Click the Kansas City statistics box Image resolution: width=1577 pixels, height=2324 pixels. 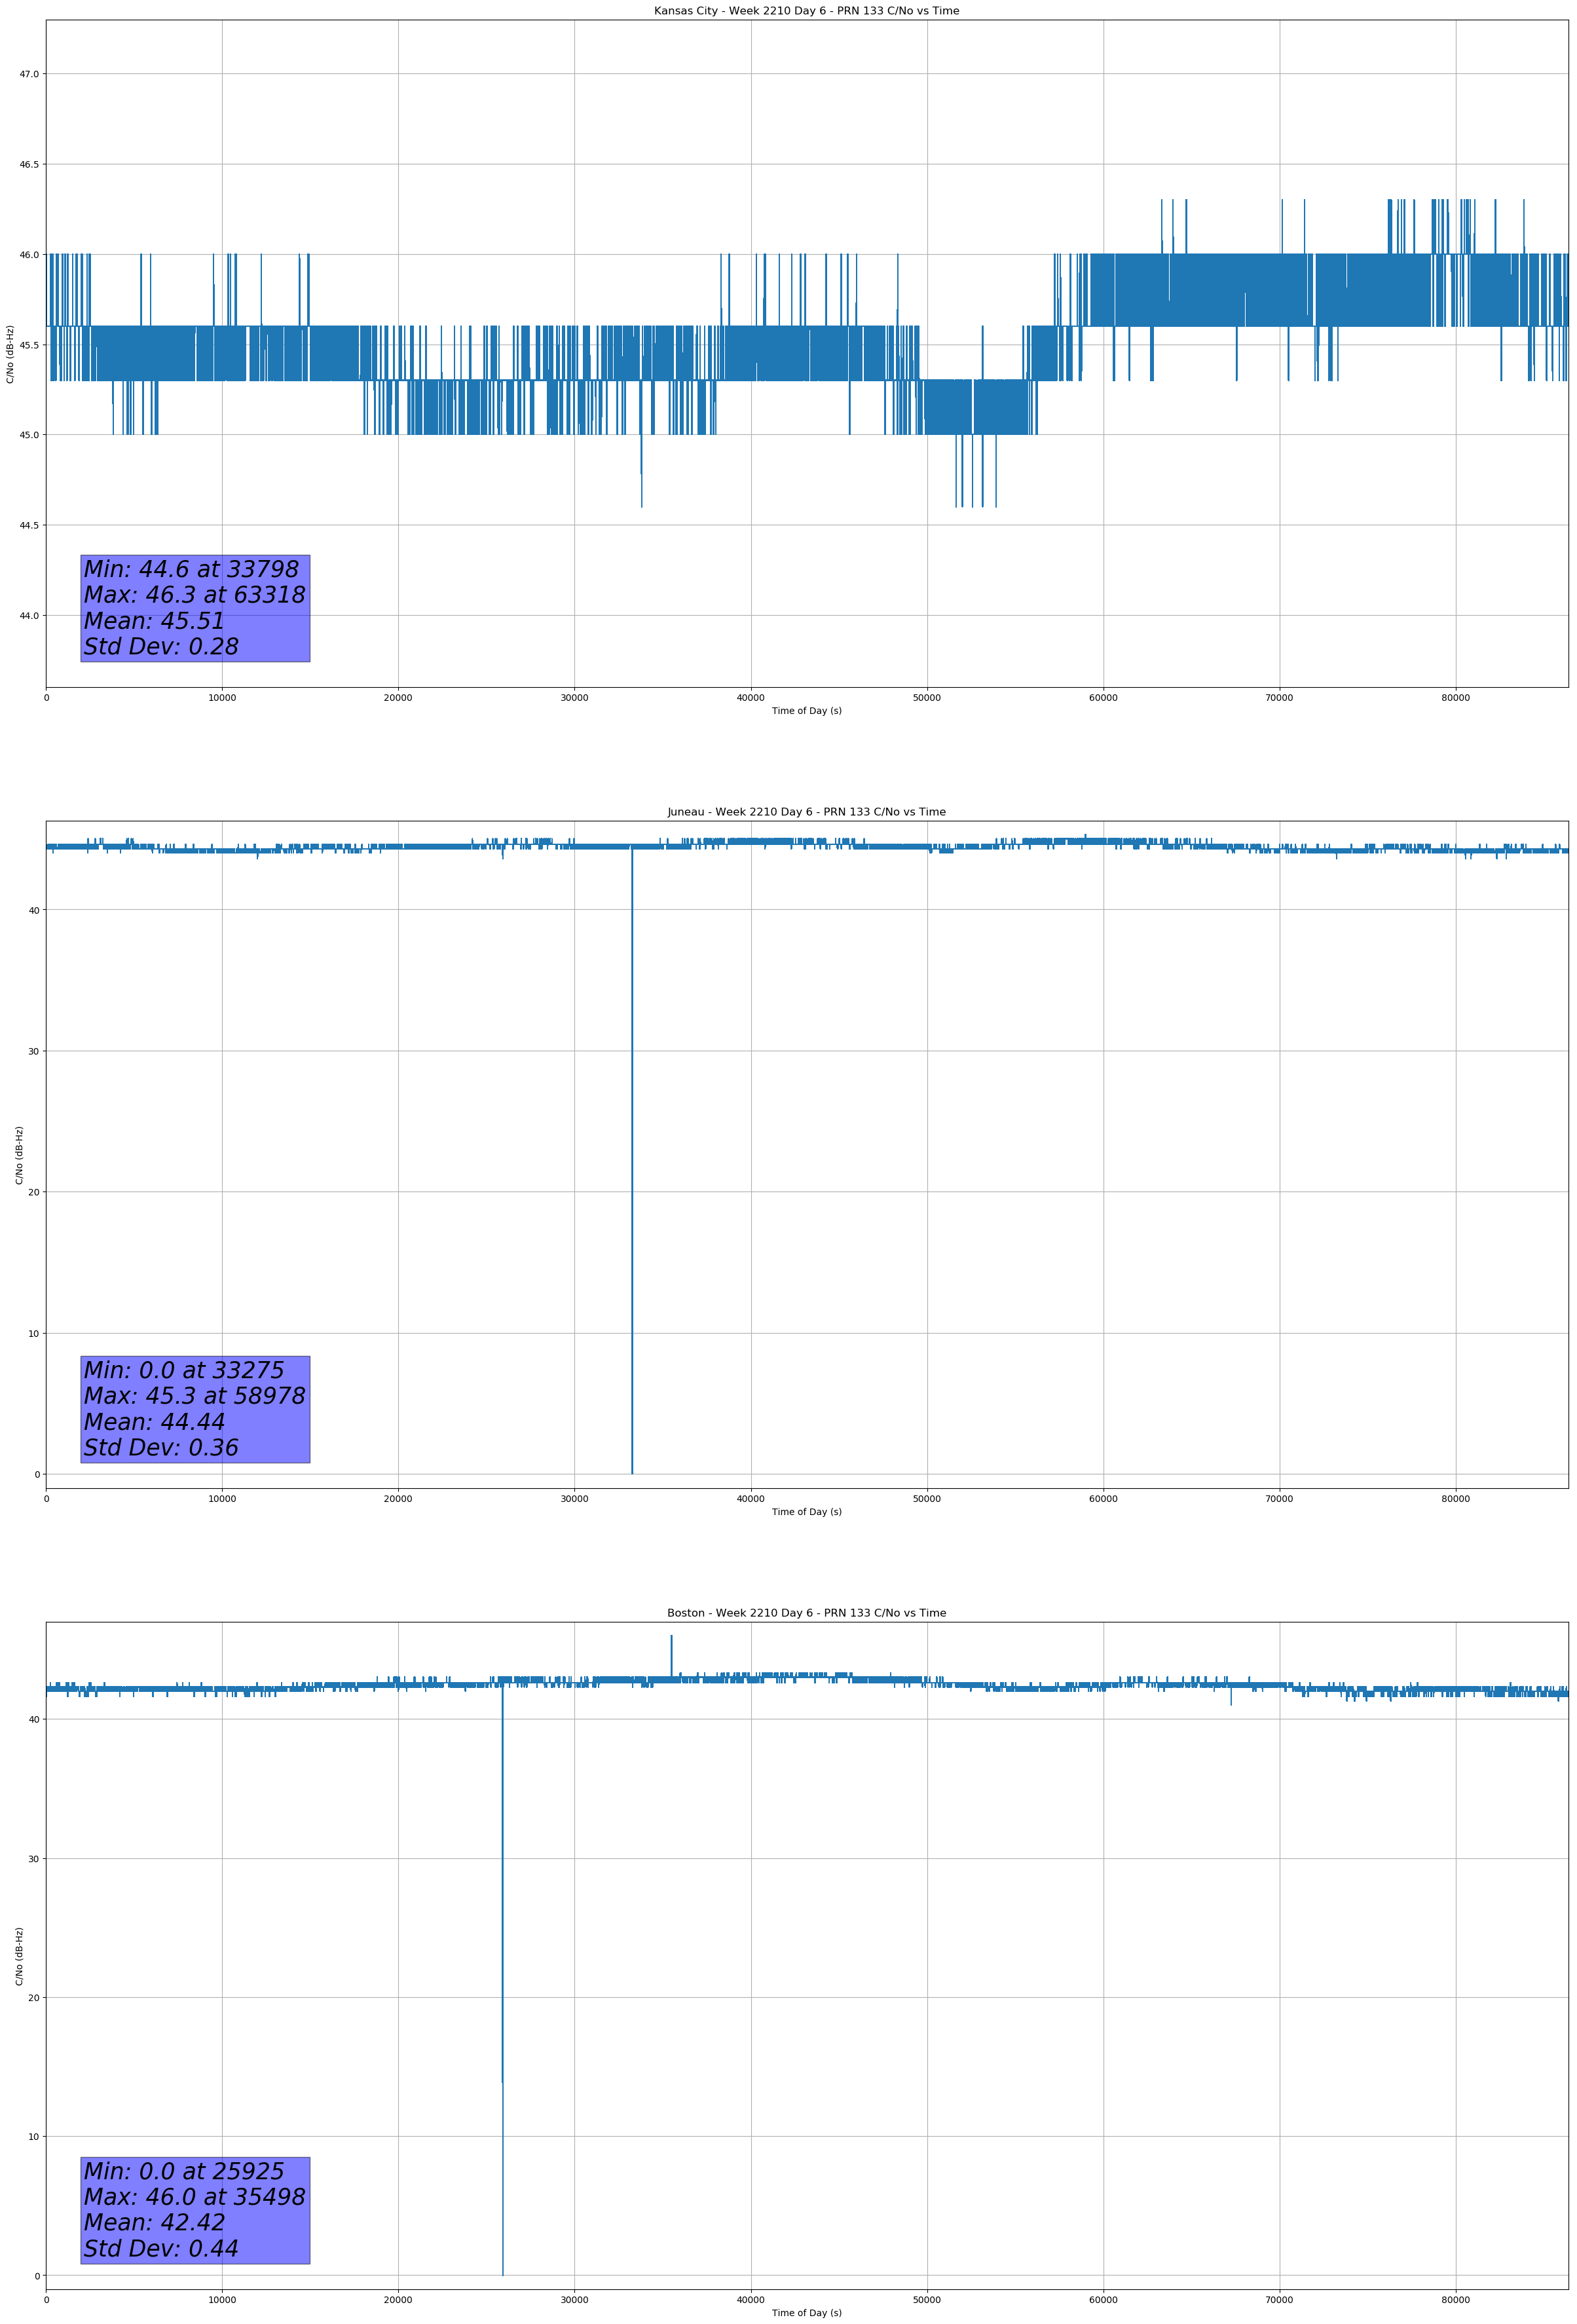click(195, 608)
